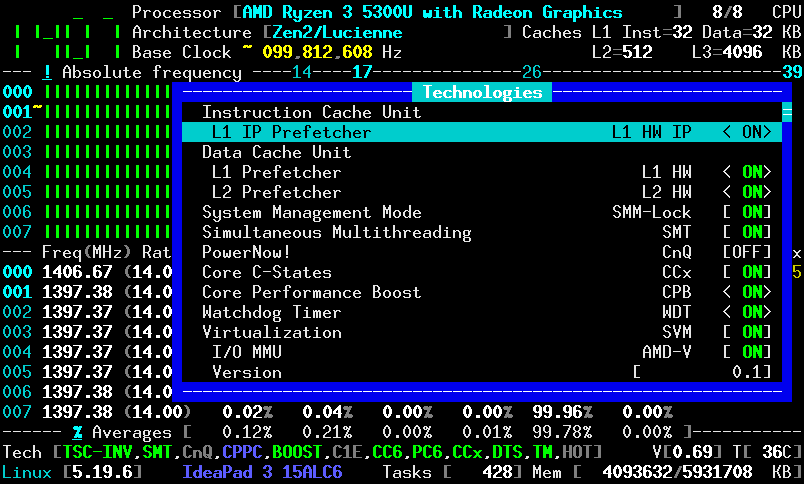Select the L1 Prefetcher row label
The height and width of the screenshot is (484, 804).
[276, 172]
